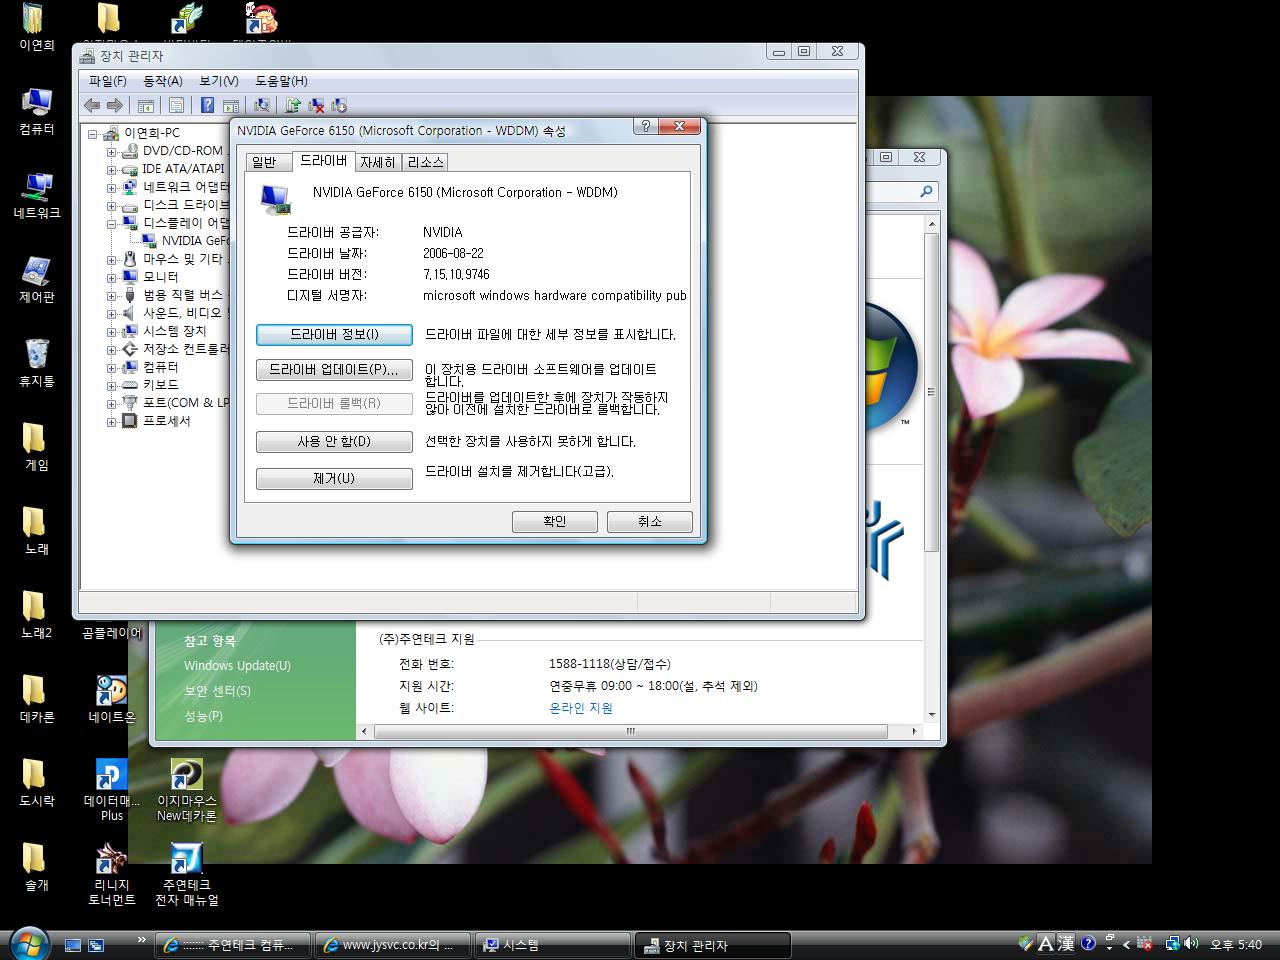
Task: Select the 이지마우스 New데카론 desktop shortcut
Action: [x=187, y=790]
